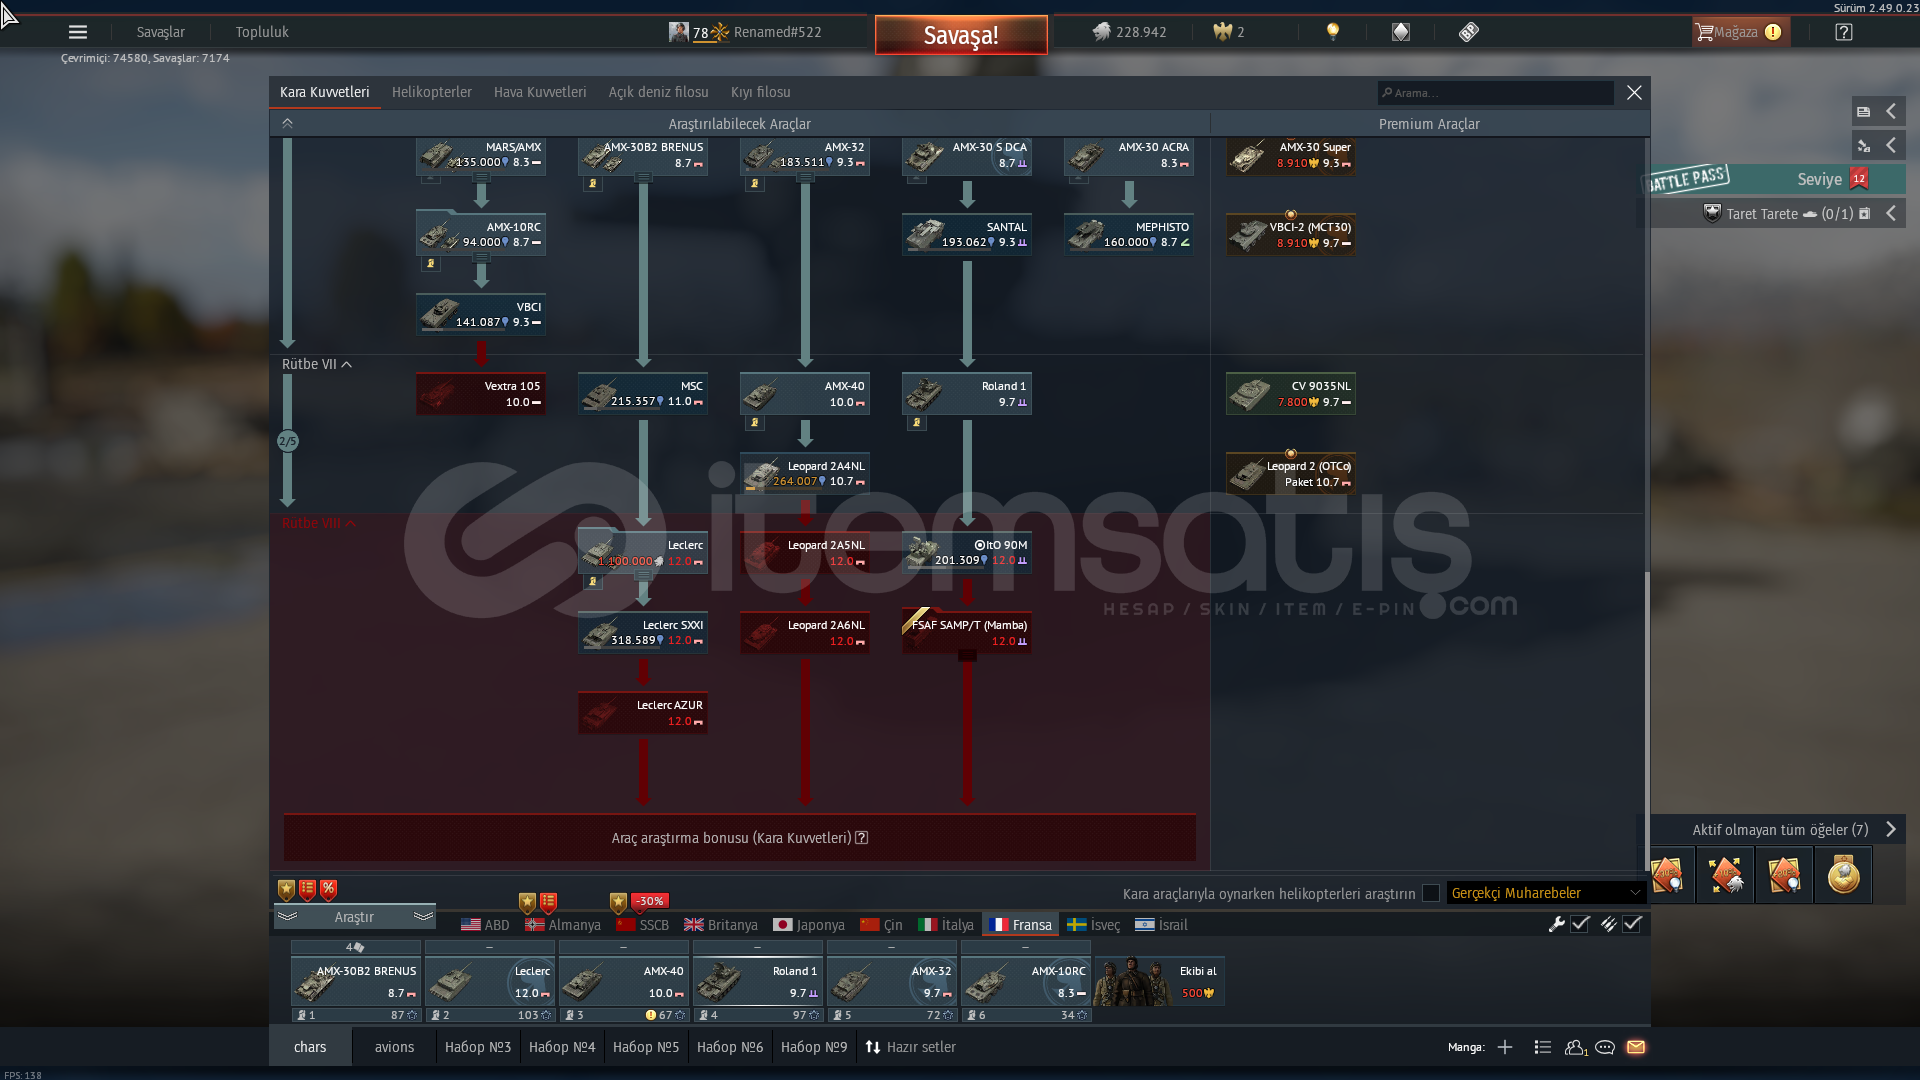Open the ticket/coupon icon in top bar
1920x1080 pixels.
(x=1469, y=32)
